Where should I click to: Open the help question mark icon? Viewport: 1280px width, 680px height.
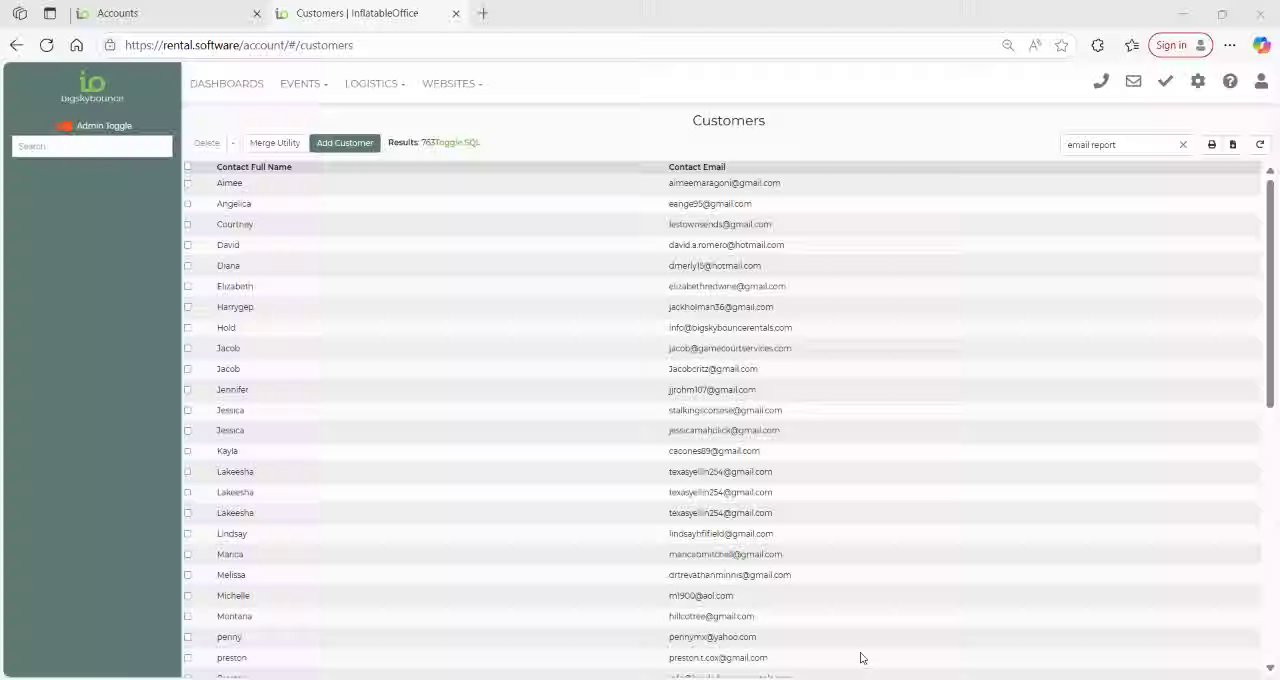[1230, 82]
